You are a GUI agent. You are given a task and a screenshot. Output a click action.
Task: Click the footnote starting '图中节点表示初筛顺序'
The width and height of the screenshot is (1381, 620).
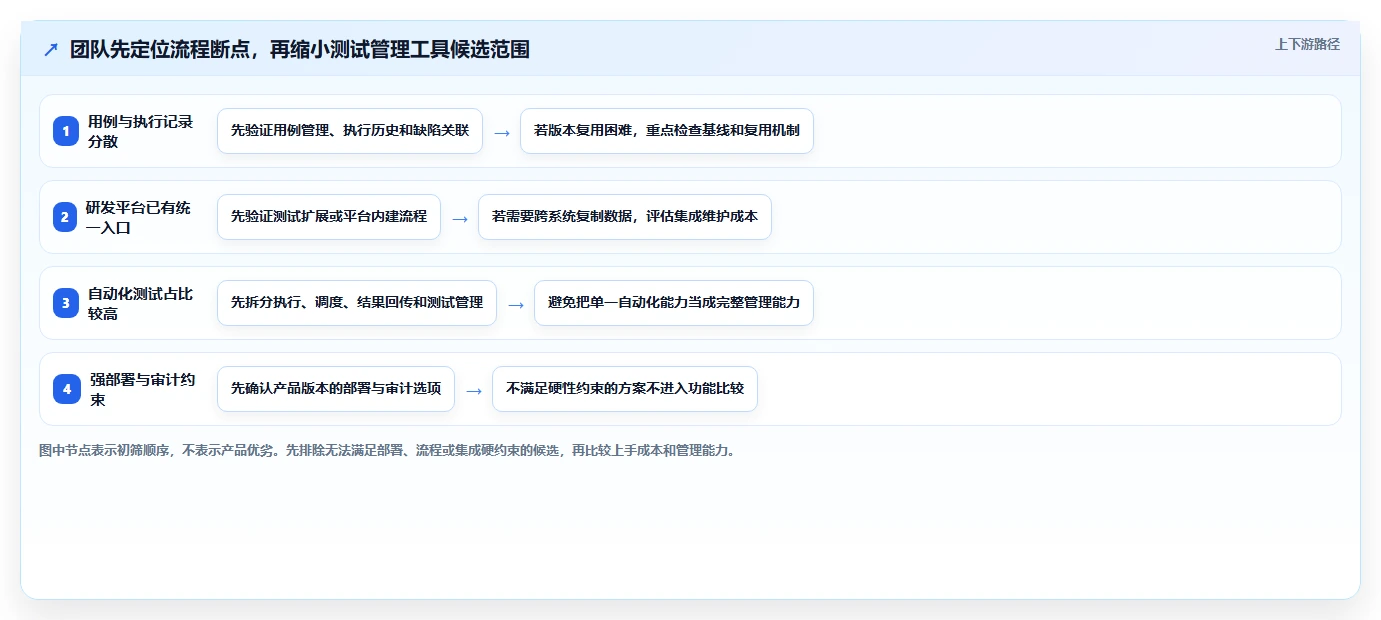click(389, 451)
